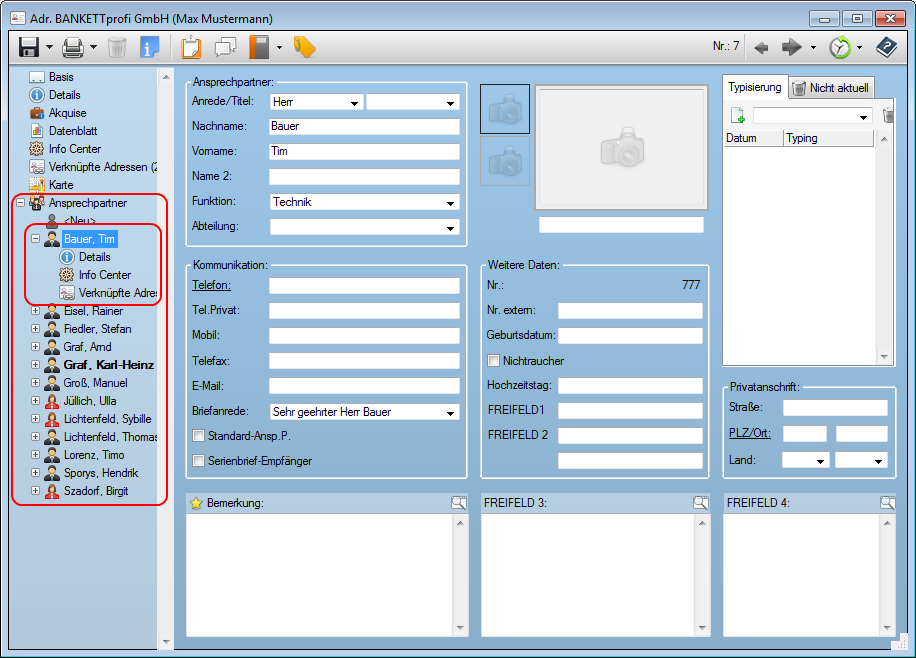Select the Typisierung tab
916x658 pixels.
pyautogui.click(x=755, y=88)
